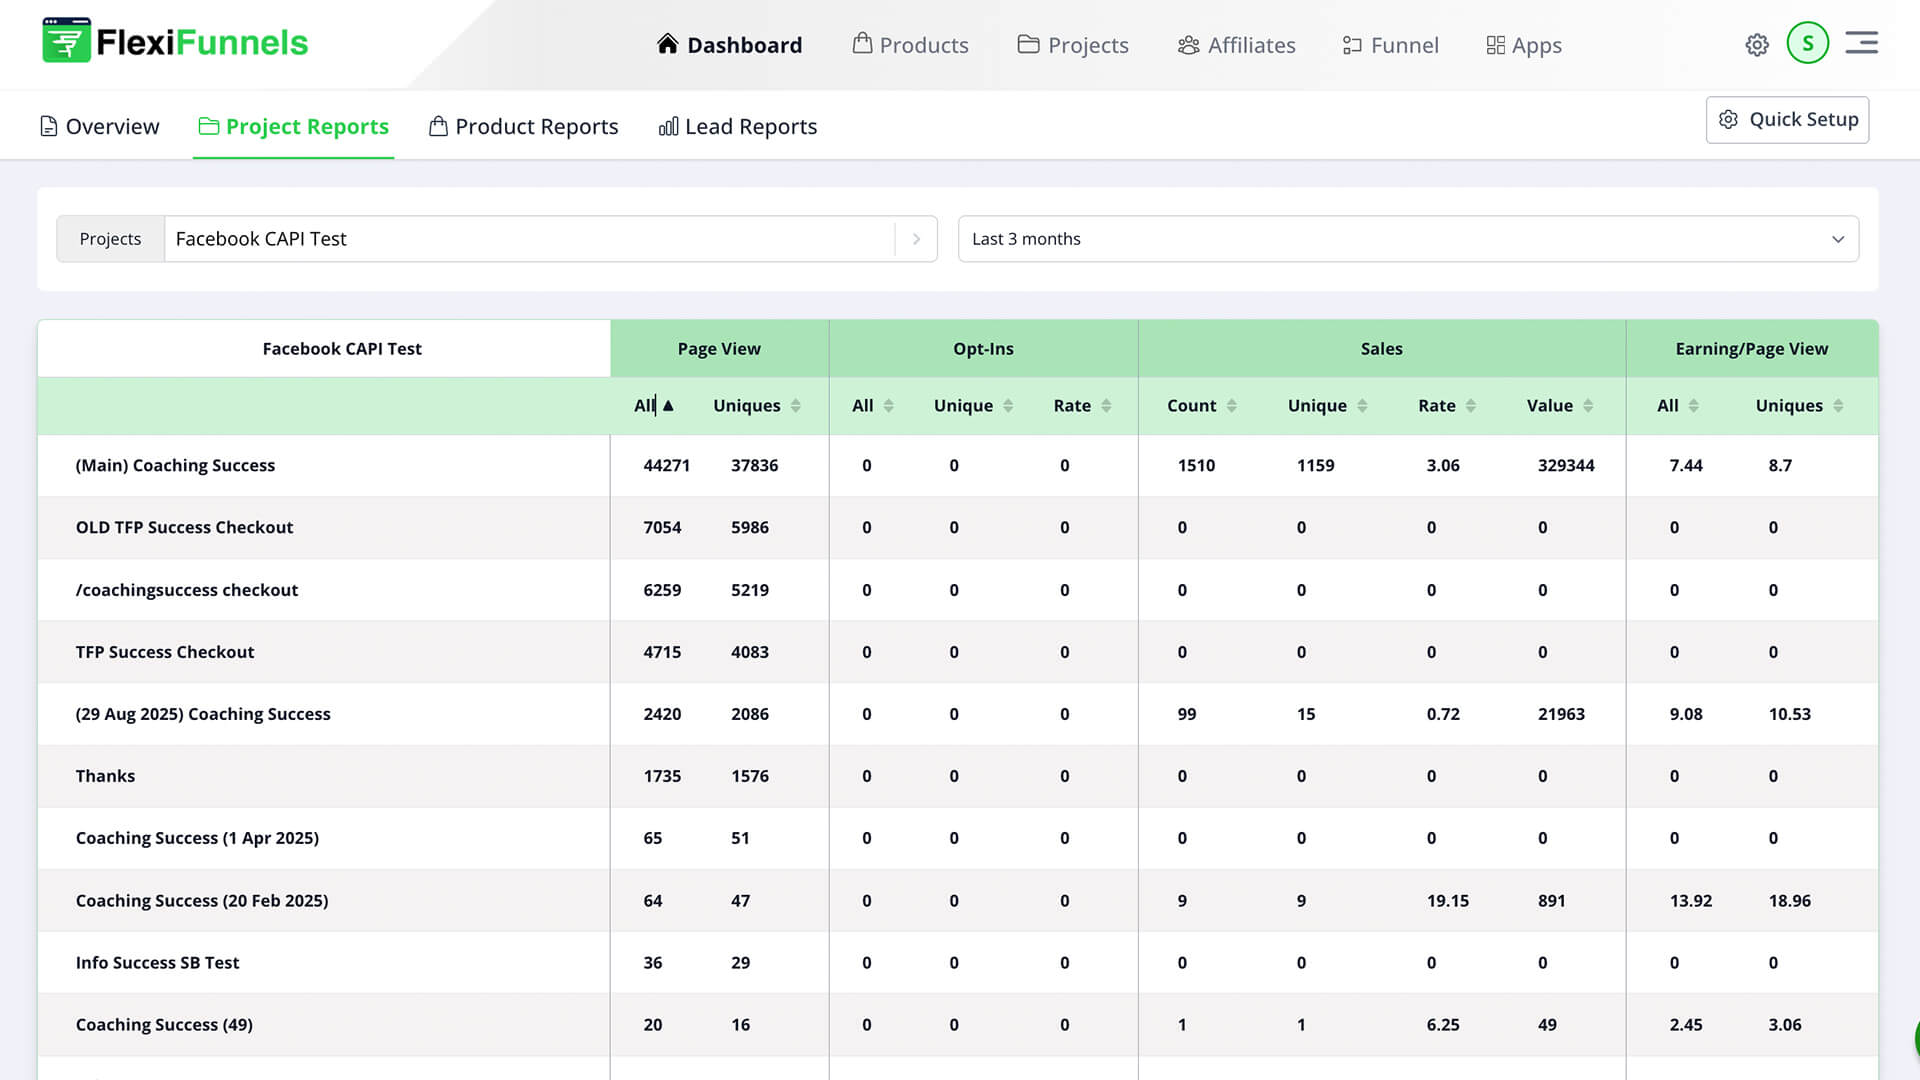Click the Affiliates people icon
The width and height of the screenshot is (1920, 1080).
[1188, 44]
